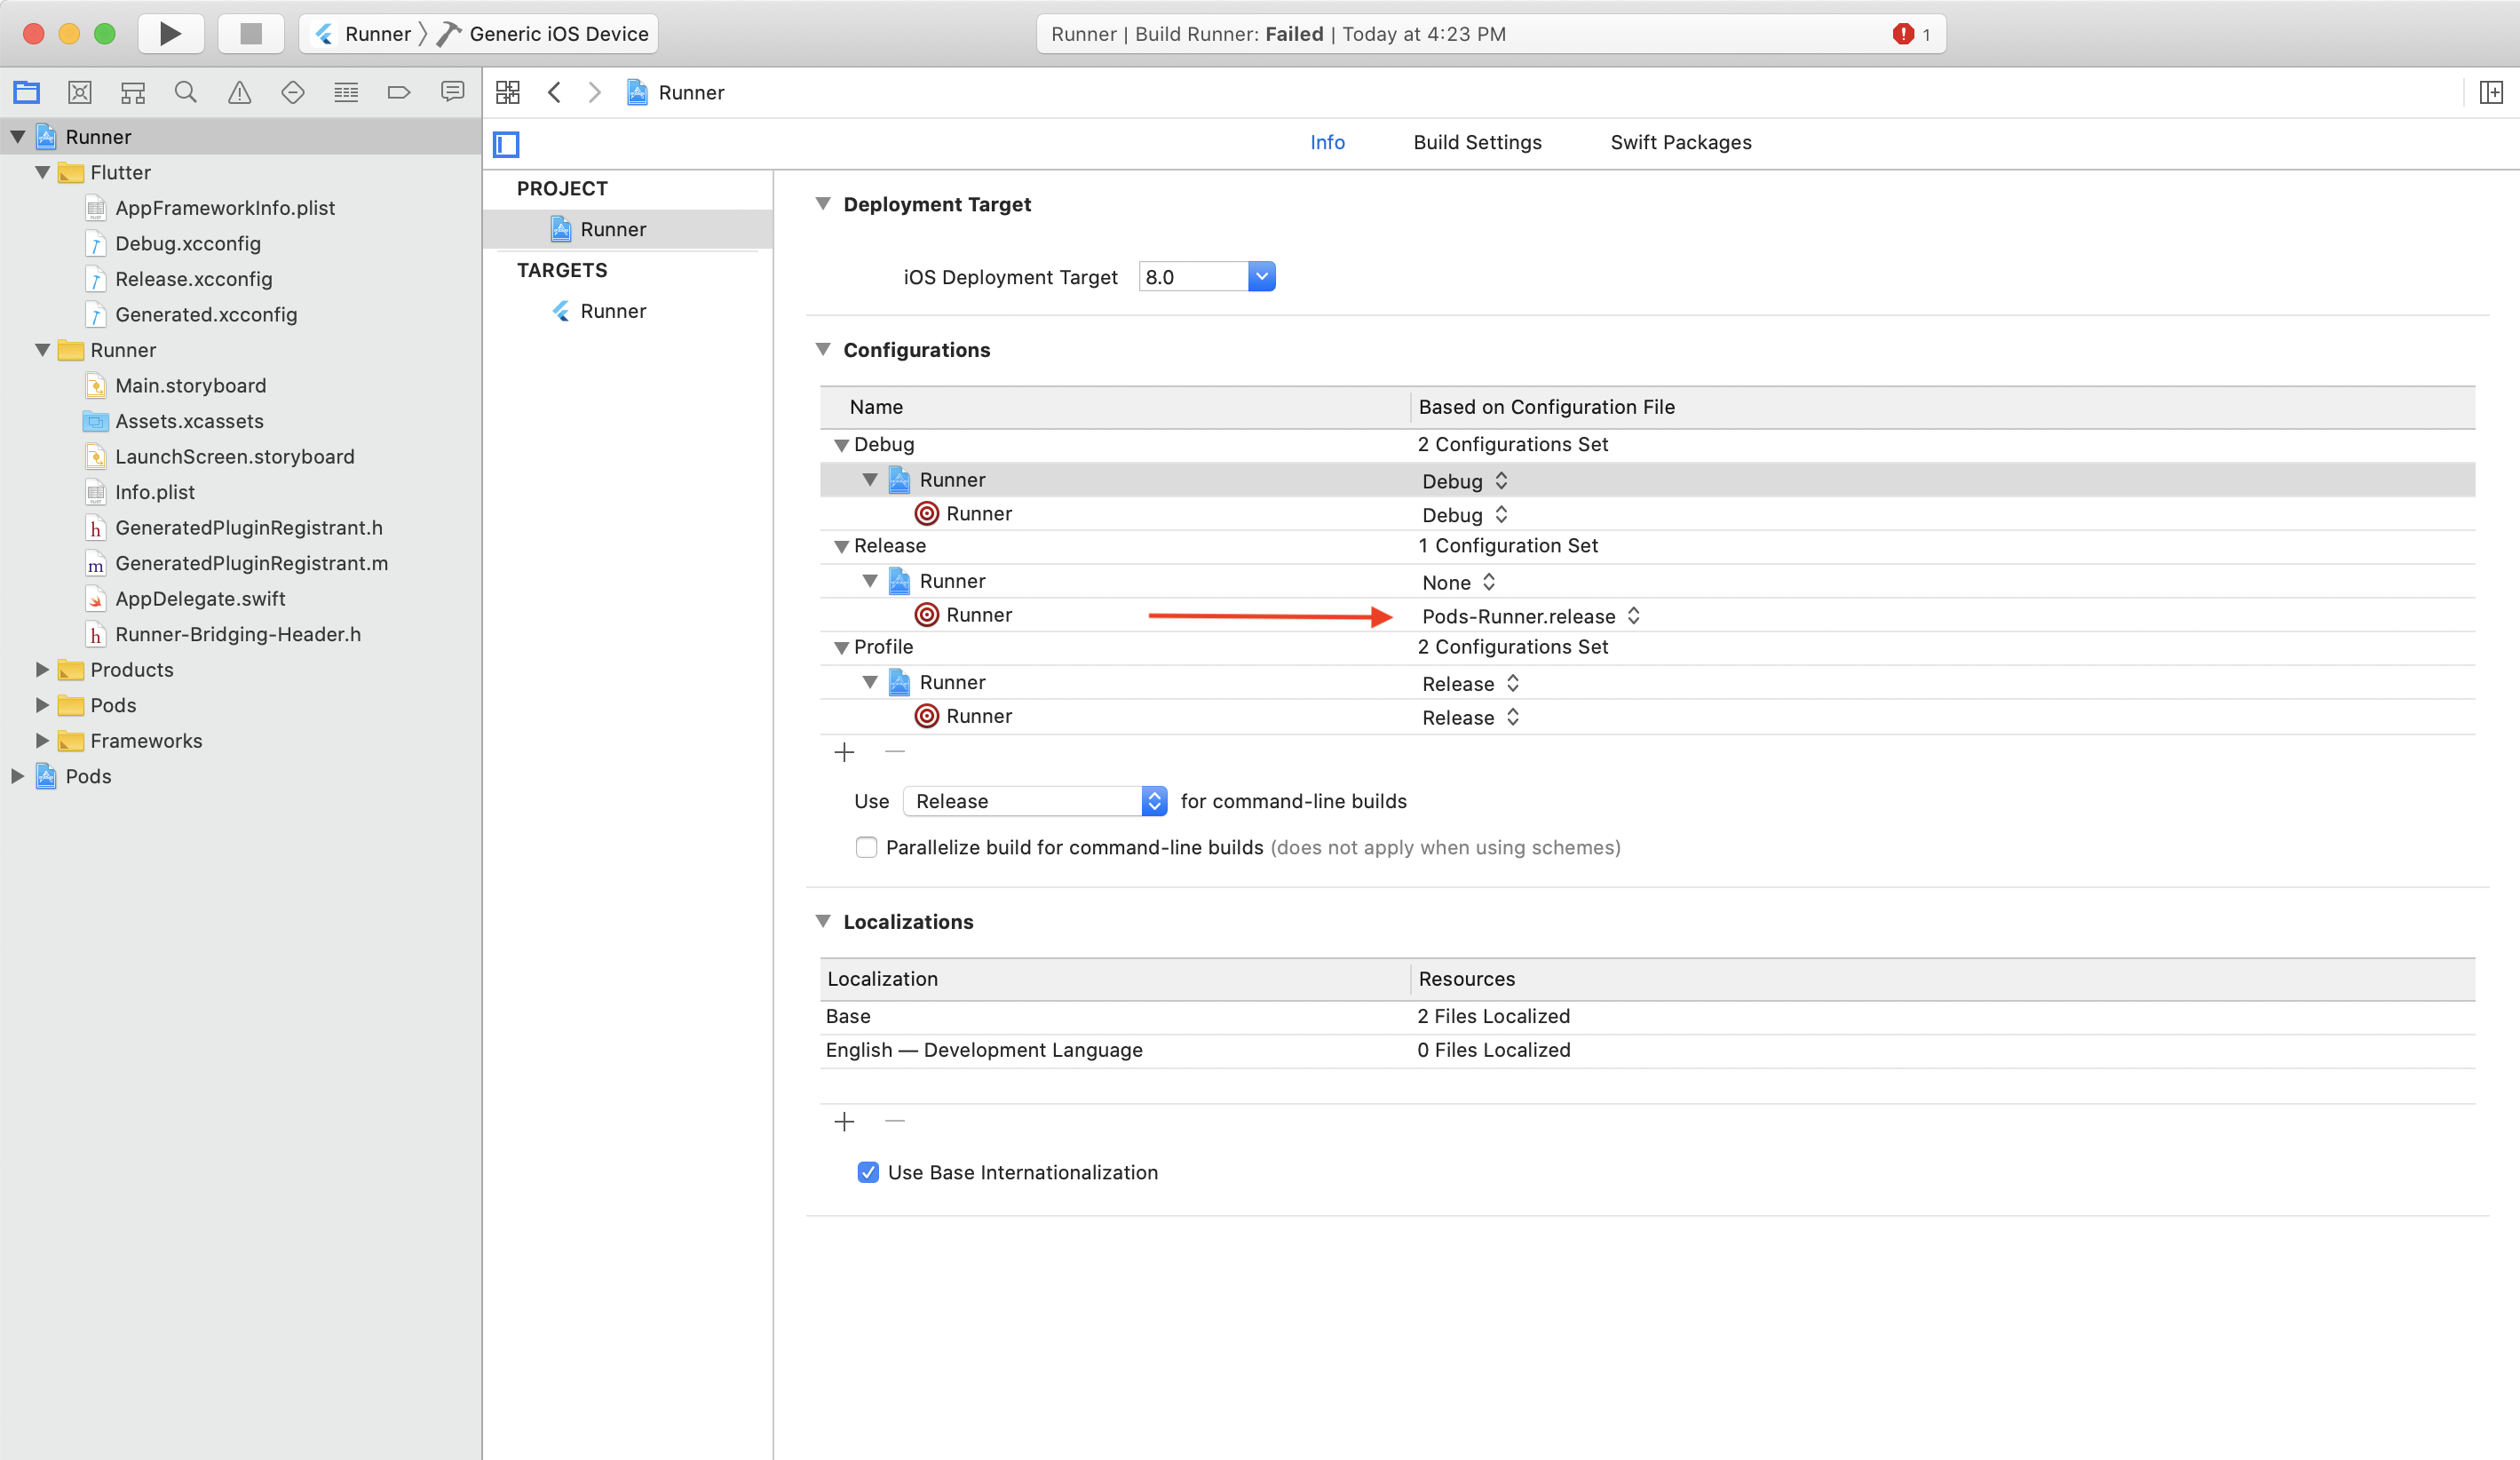The width and height of the screenshot is (2520, 1460).
Task: Collapse the Profile configuration row
Action: (x=841, y=648)
